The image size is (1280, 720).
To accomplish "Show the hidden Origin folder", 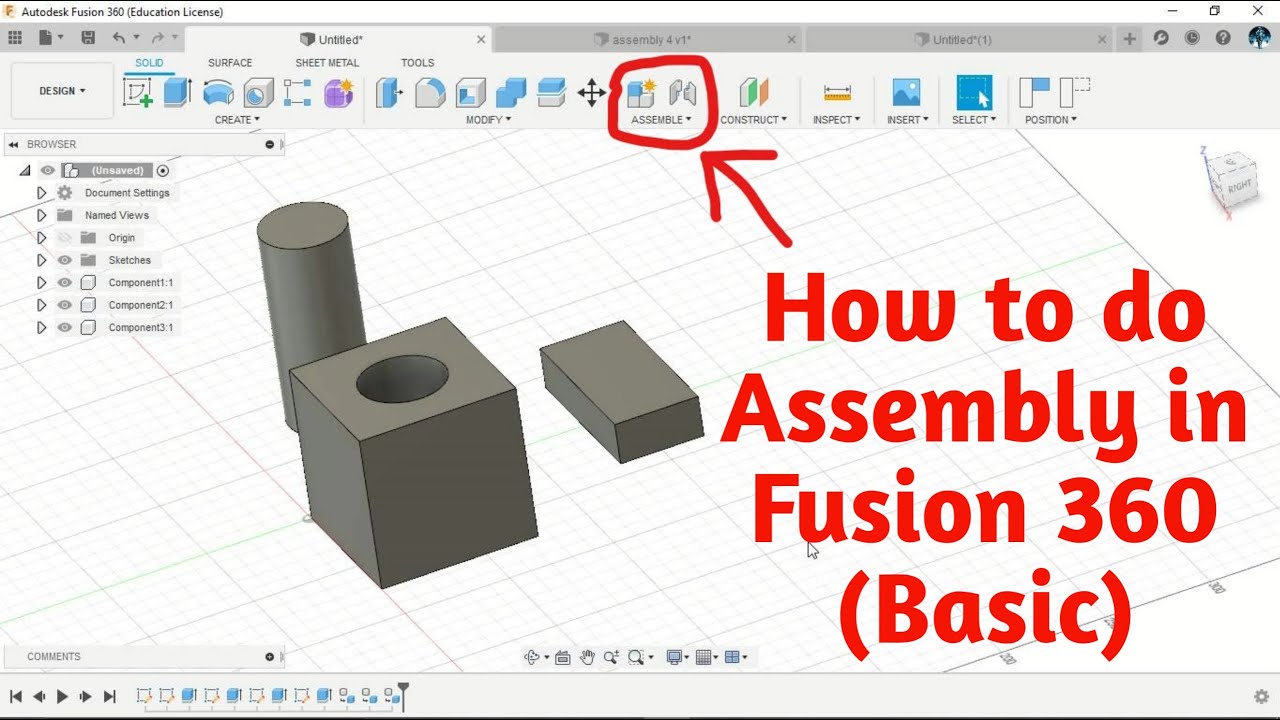I will click(65, 238).
